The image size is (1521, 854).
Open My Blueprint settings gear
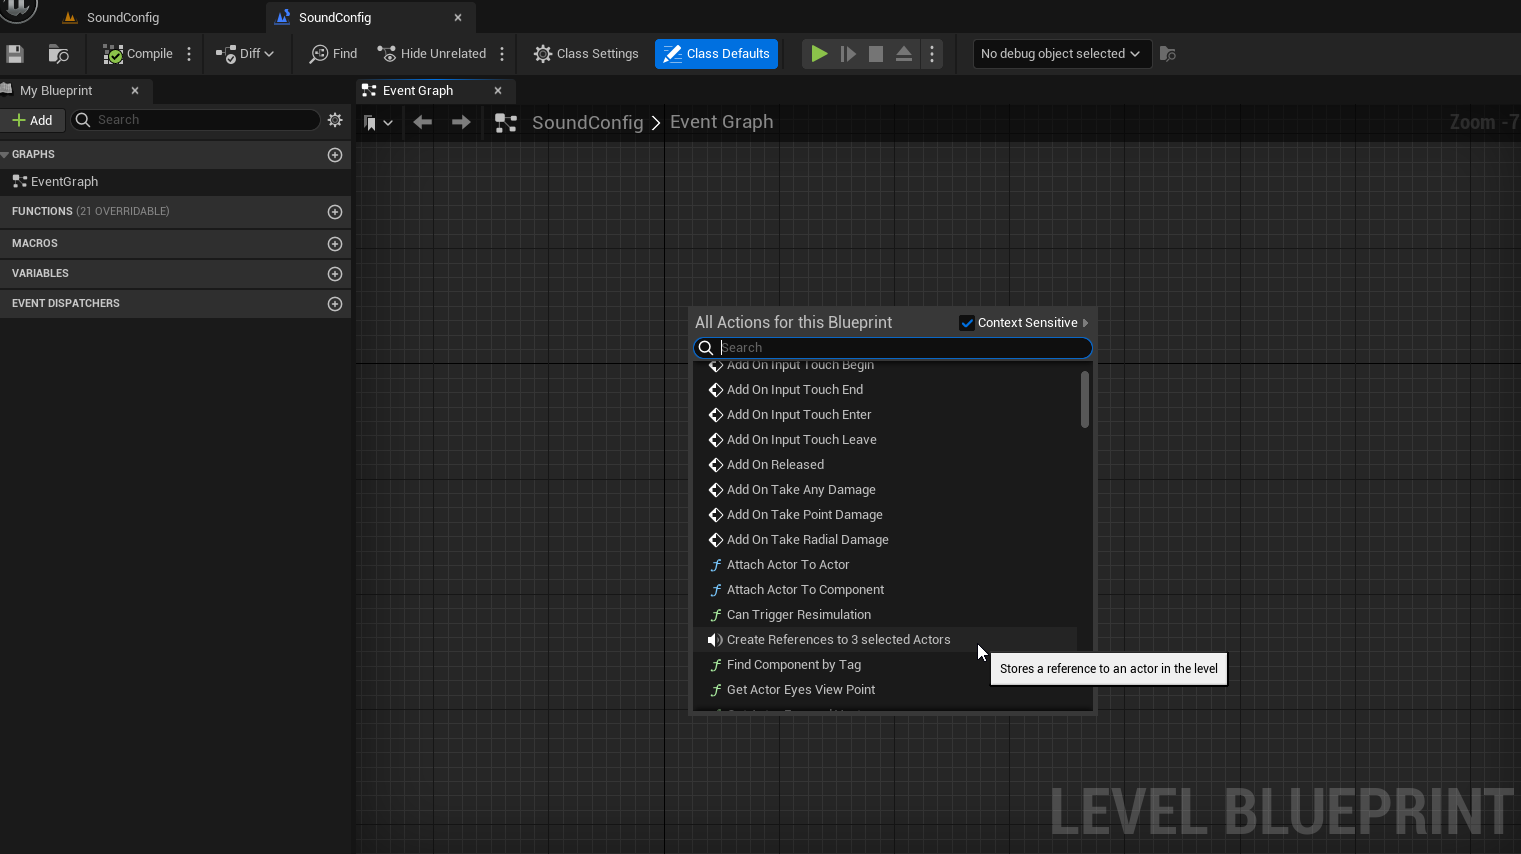click(x=335, y=120)
